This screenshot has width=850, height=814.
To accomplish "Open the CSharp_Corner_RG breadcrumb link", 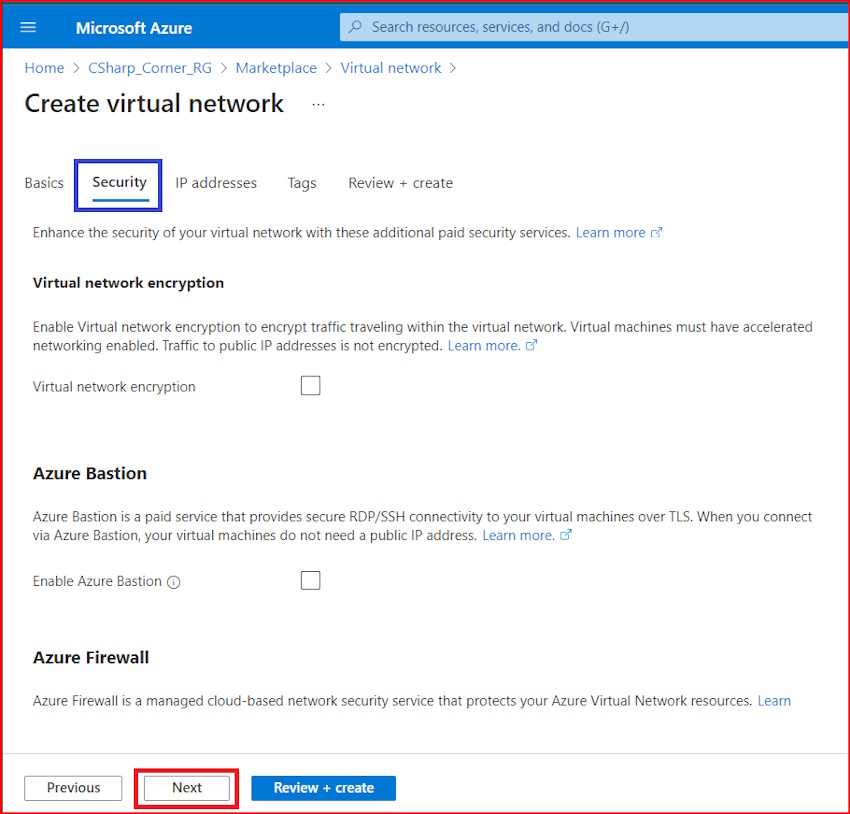I will [x=150, y=67].
